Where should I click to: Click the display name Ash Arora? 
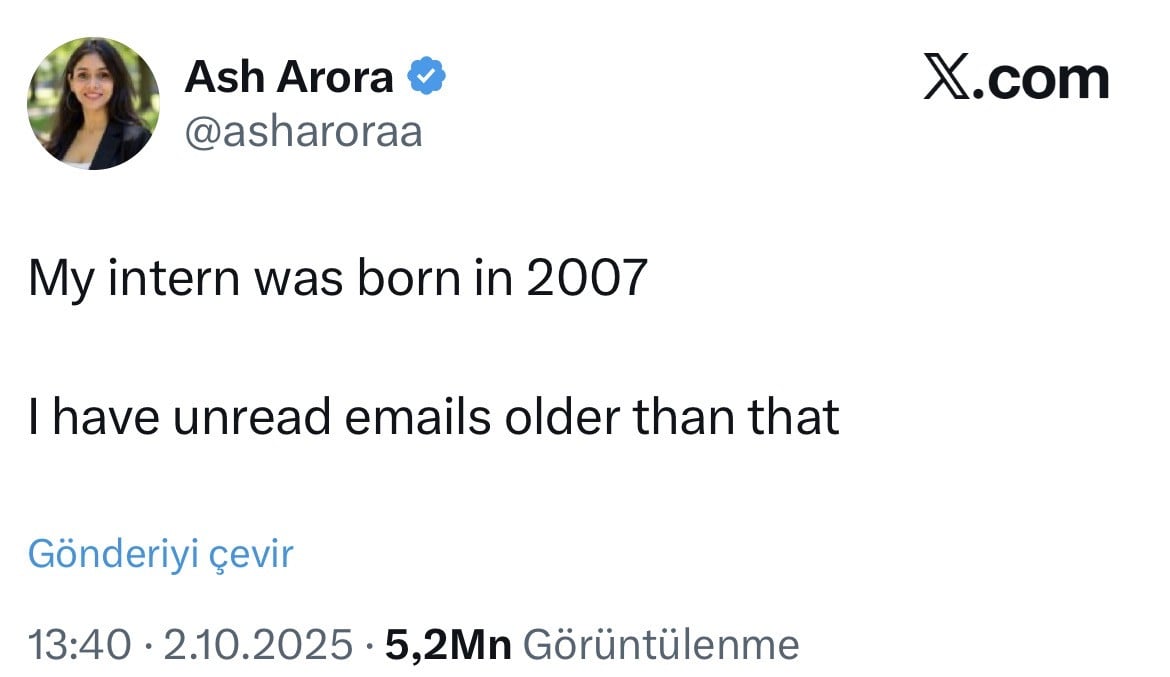point(288,77)
